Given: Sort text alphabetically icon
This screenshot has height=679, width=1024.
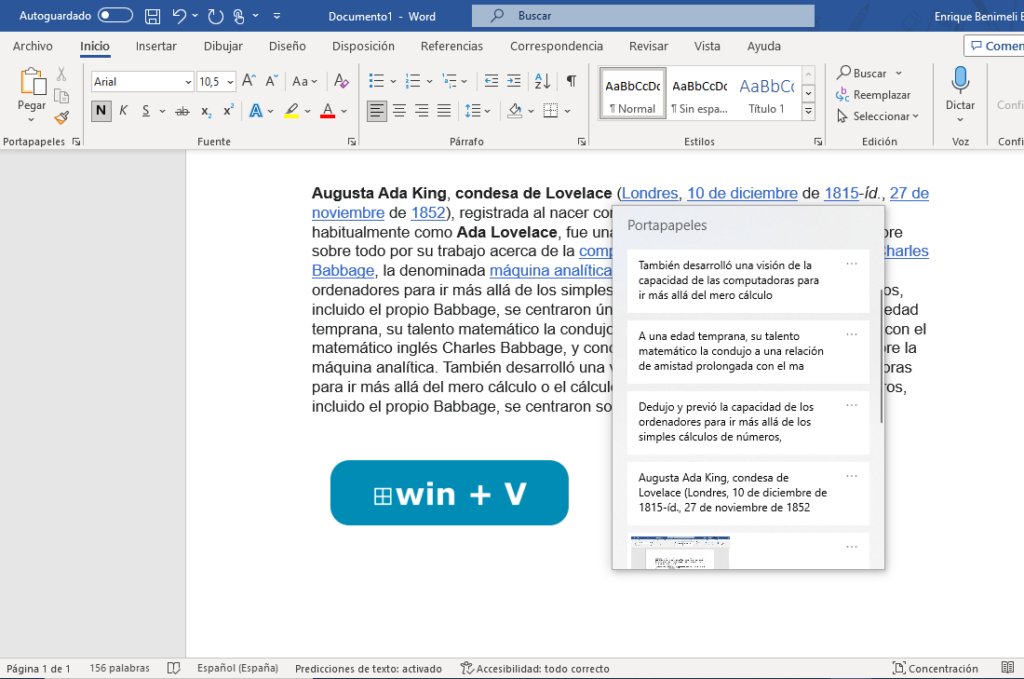Looking at the screenshot, I should 543,81.
